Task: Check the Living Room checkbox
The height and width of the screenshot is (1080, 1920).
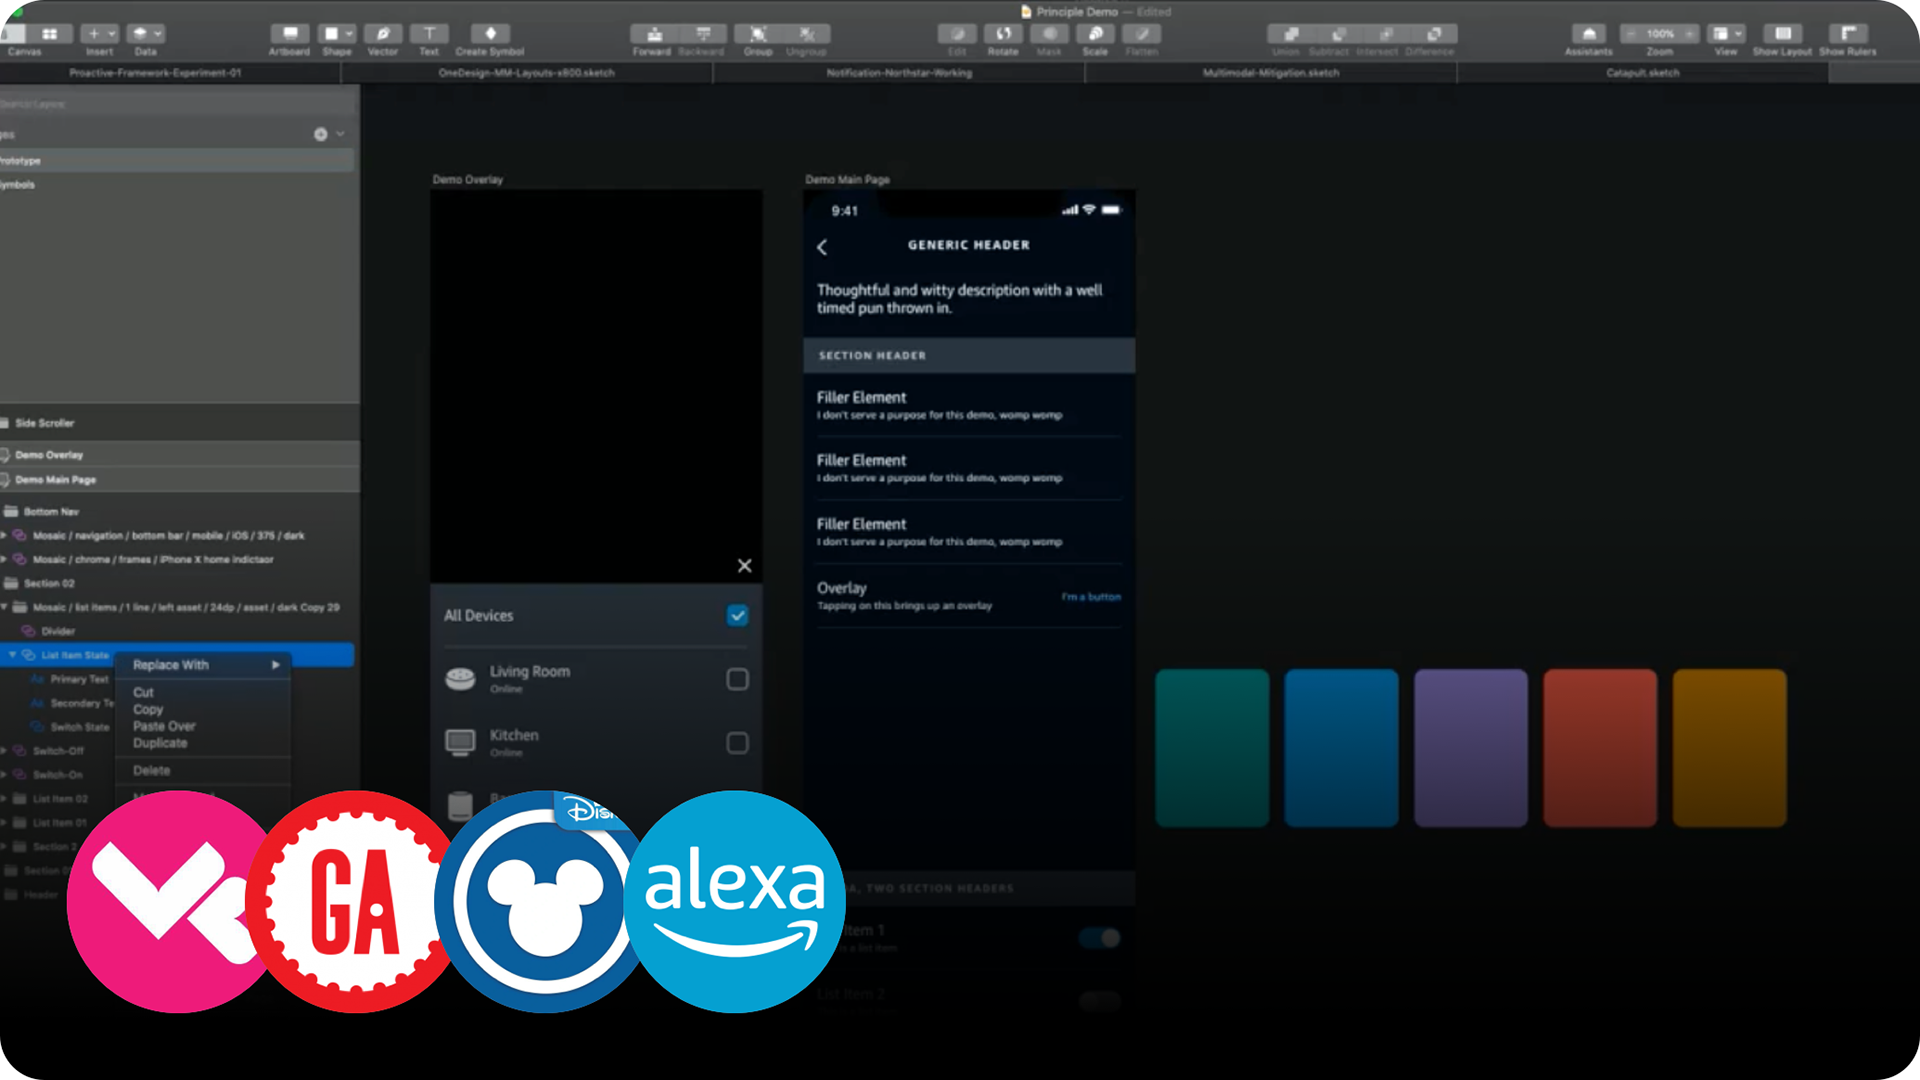Action: pos(737,680)
